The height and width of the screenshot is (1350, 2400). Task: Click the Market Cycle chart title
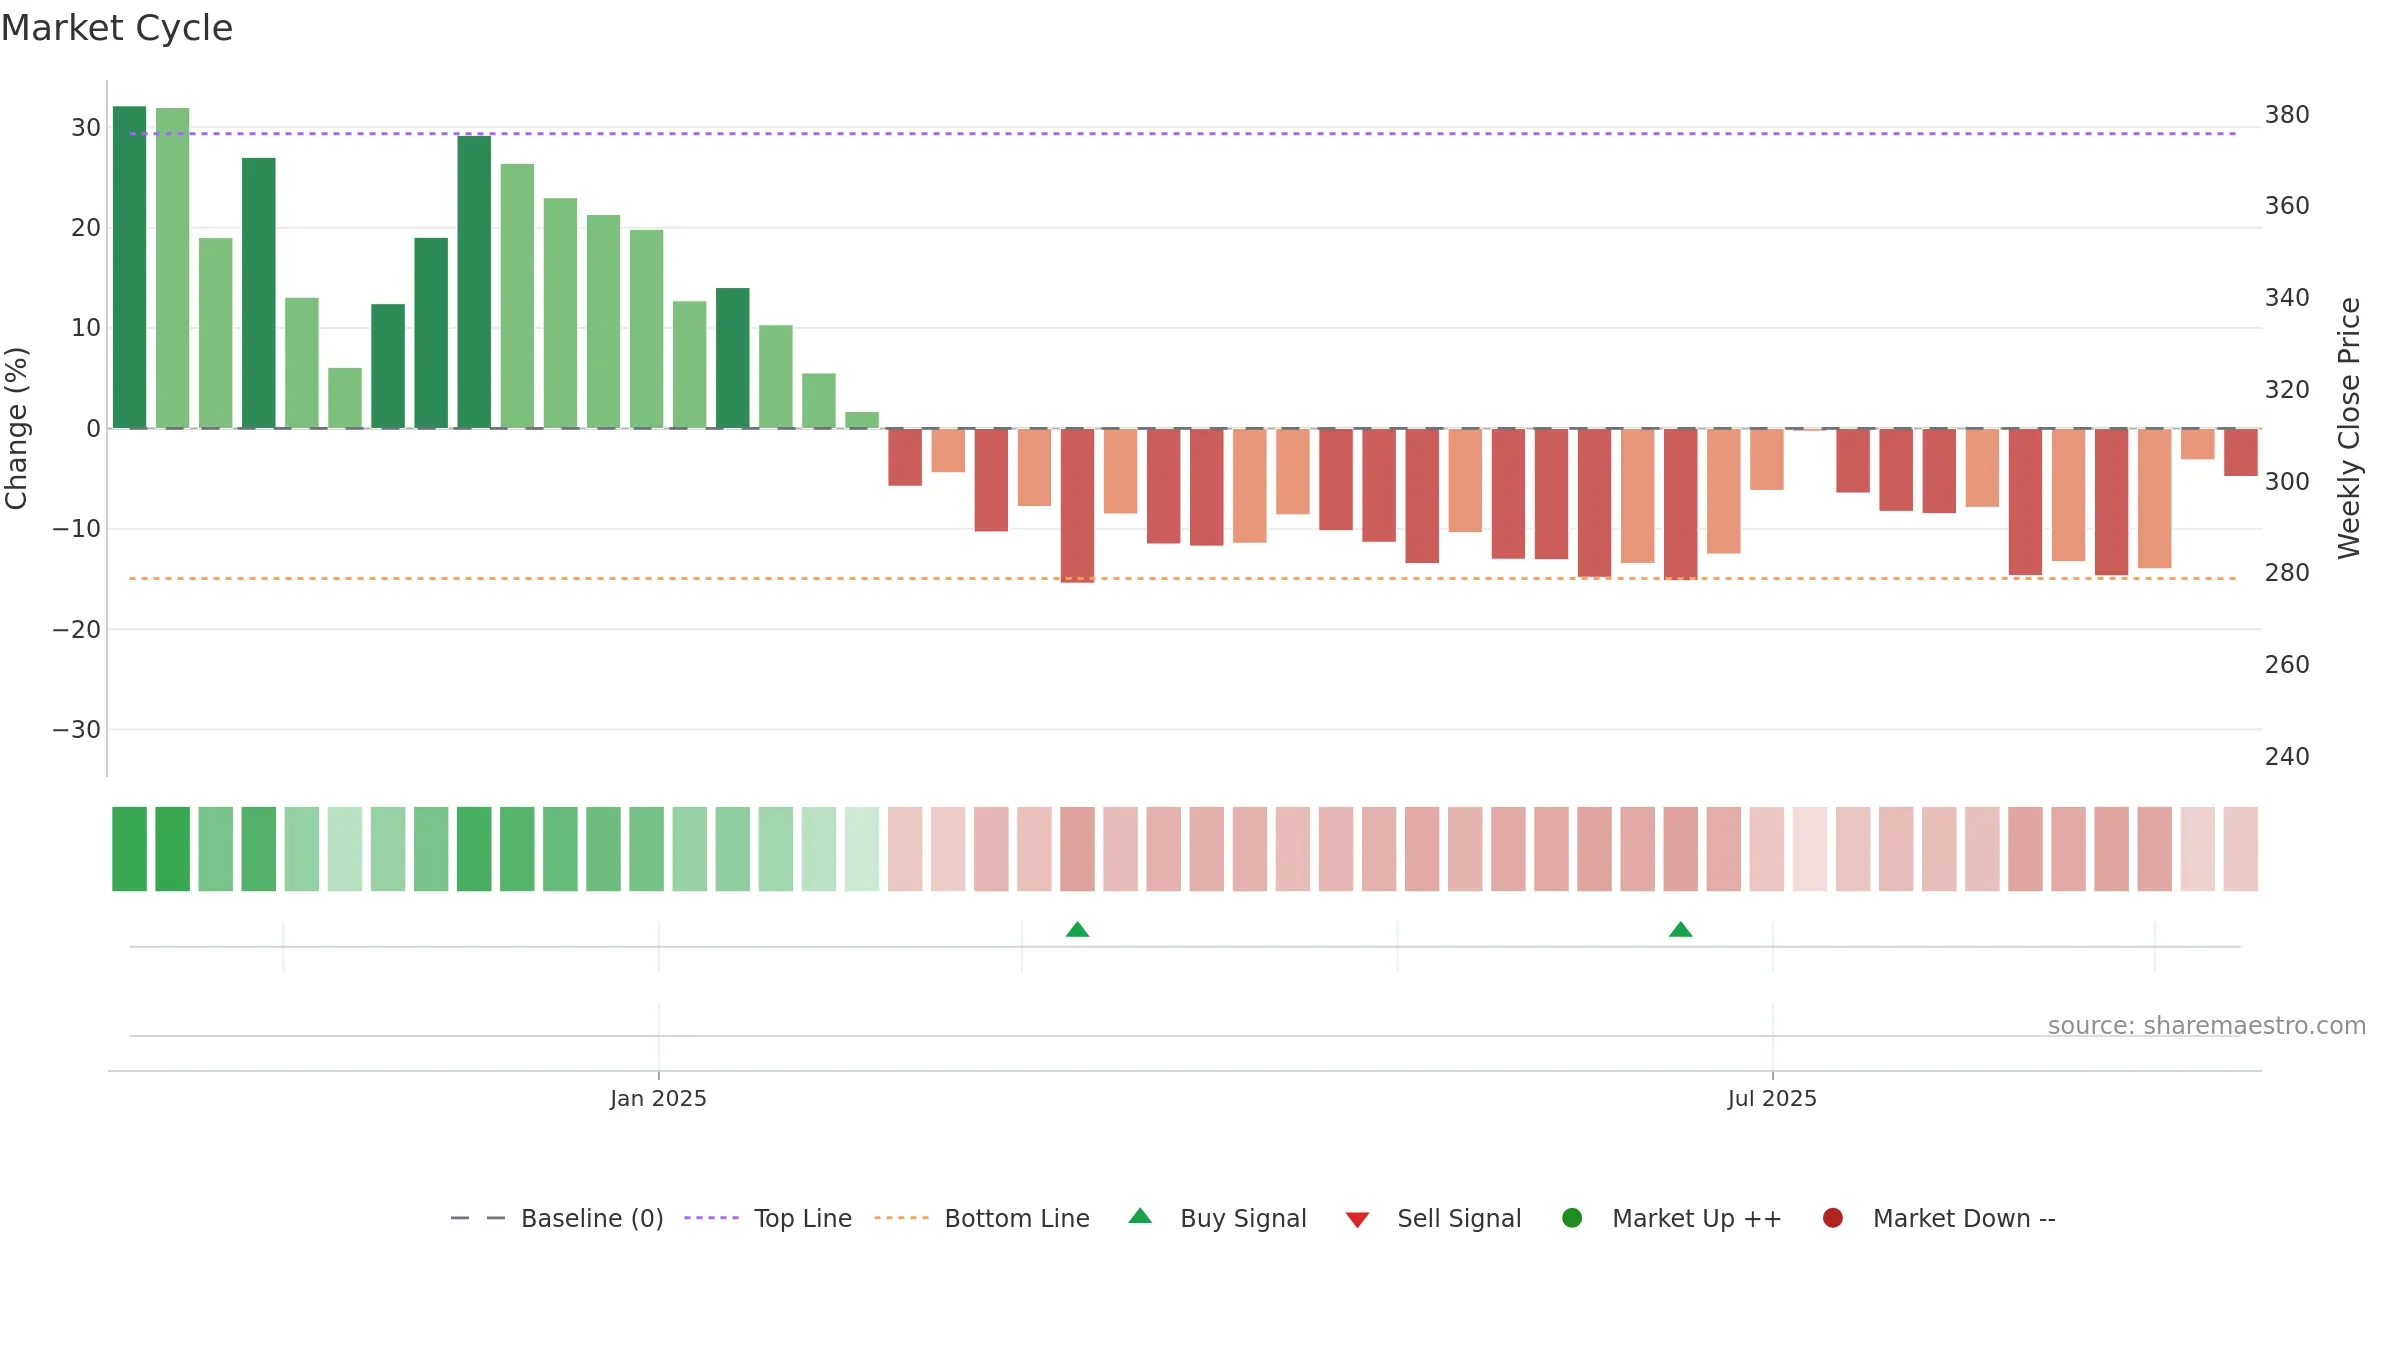point(117,28)
